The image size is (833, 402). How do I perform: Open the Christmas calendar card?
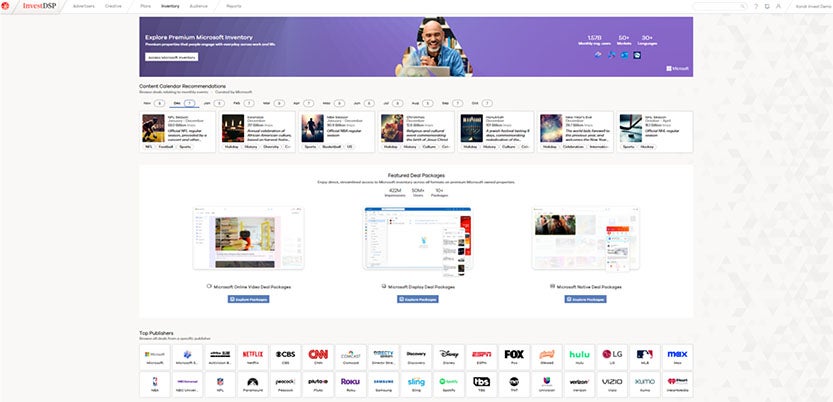416,132
